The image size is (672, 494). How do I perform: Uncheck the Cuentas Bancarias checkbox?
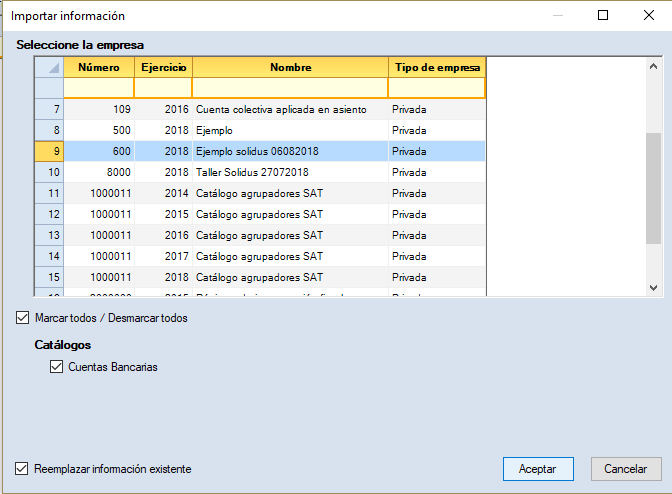pos(57,367)
